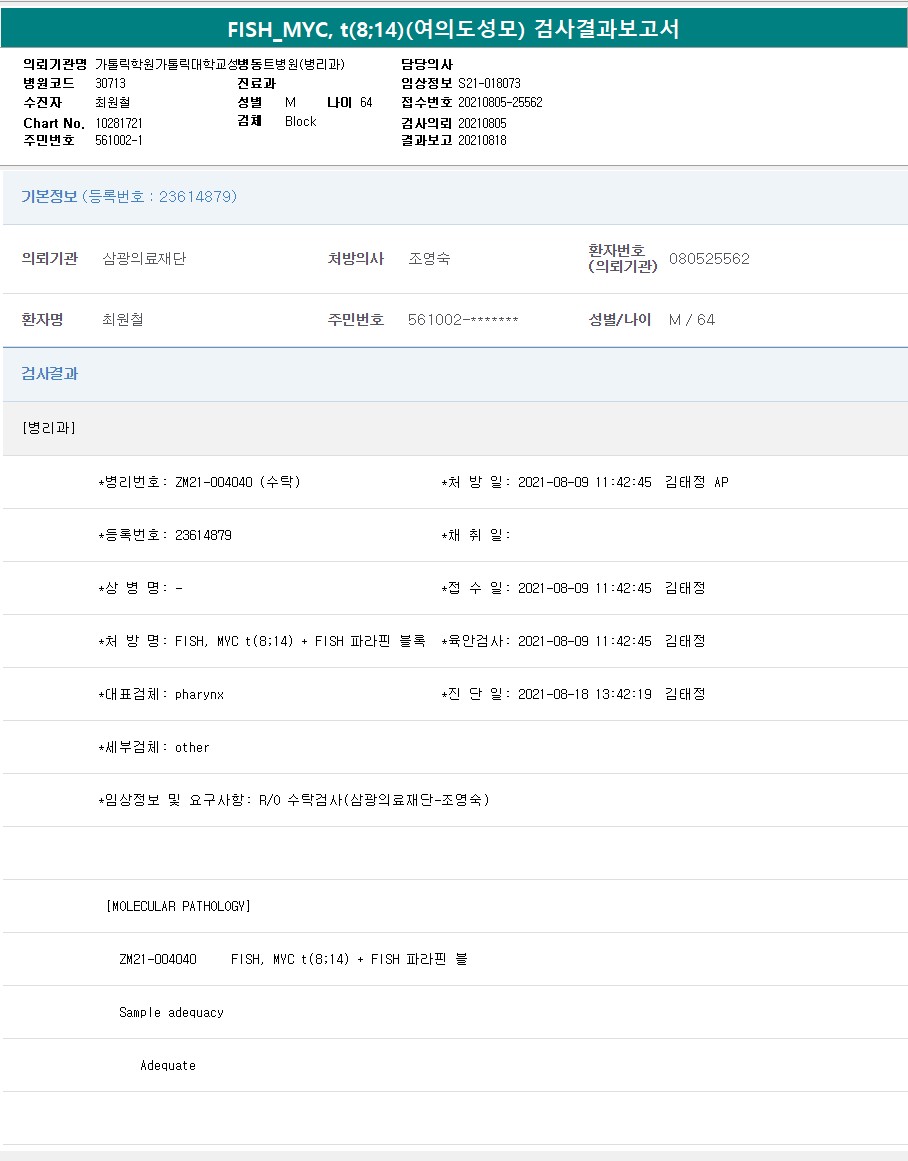
Task: Select the 임상정보 code S21-018073
Action: (489, 84)
